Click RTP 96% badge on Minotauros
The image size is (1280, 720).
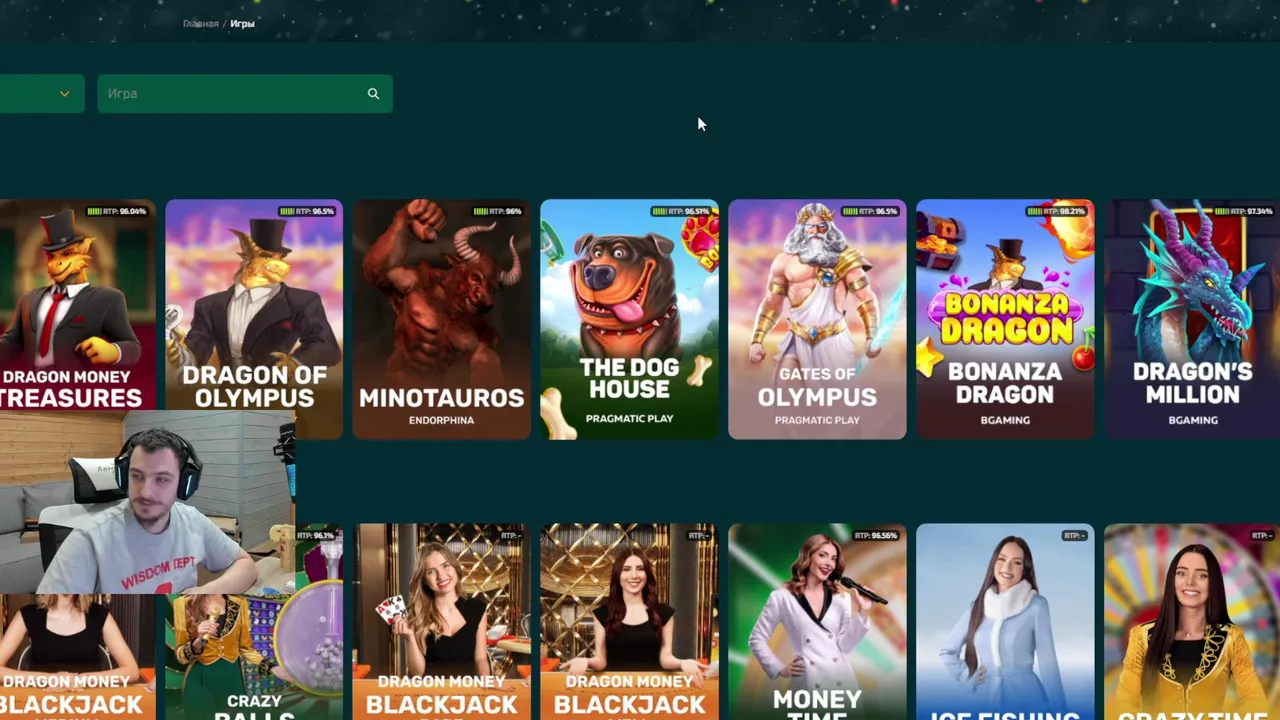[x=497, y=211]
